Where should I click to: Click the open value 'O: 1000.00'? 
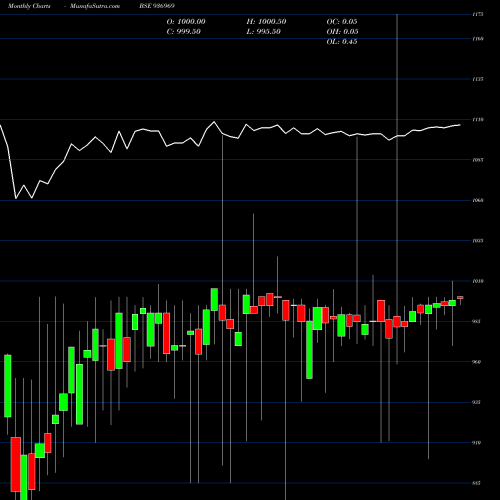coord(186,22)
